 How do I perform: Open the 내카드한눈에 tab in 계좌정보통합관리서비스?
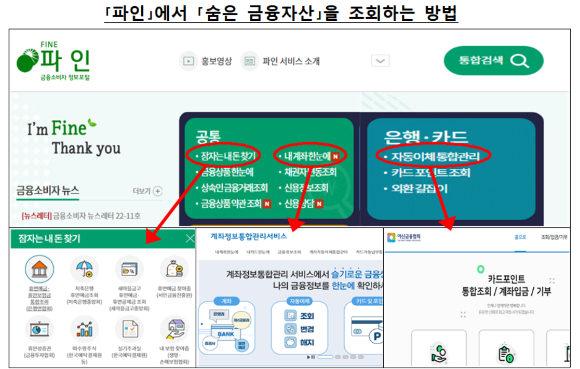tap(258, 252)
